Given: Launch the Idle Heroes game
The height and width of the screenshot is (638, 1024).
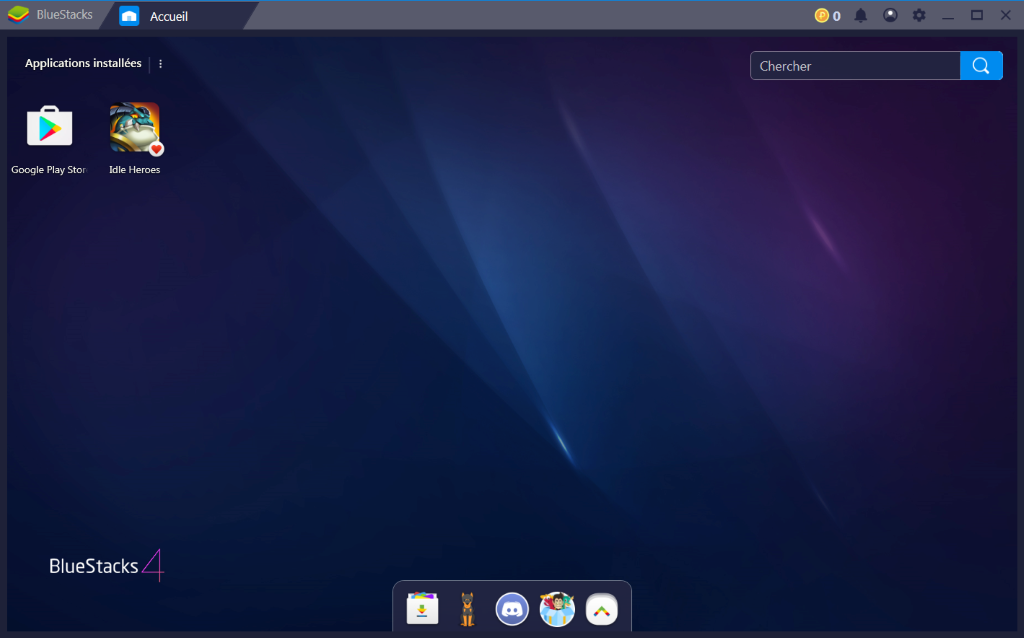Looking at the screenshot, I should click(135, 128).
